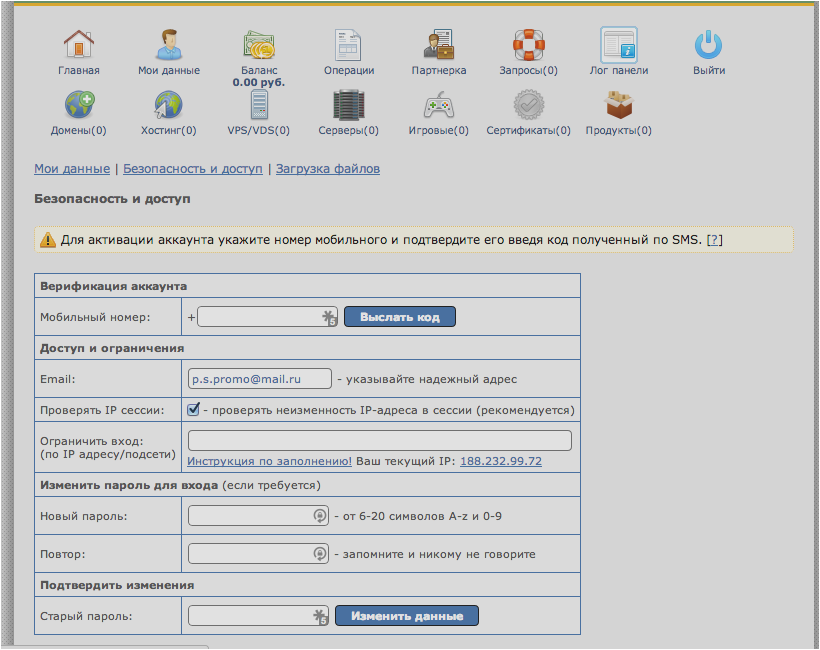Open the [?] help link in notice
Screen dimensions: 820x650
click(x=714, y=240)
